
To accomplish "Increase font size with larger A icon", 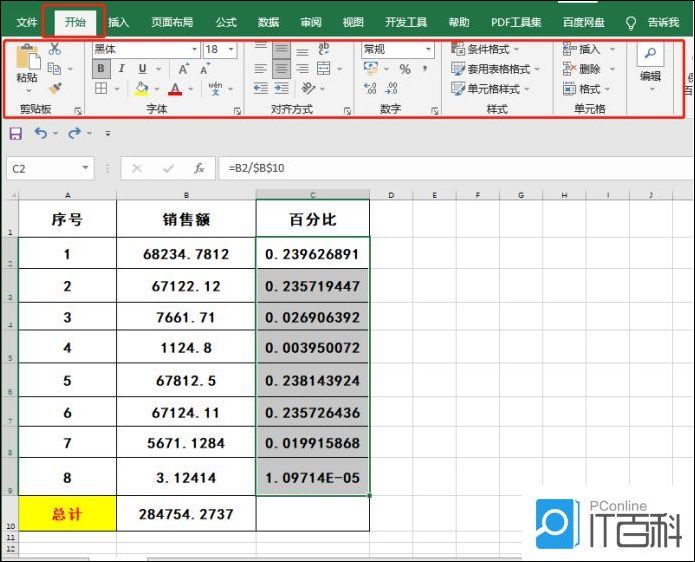I will (x=184, y=69).
